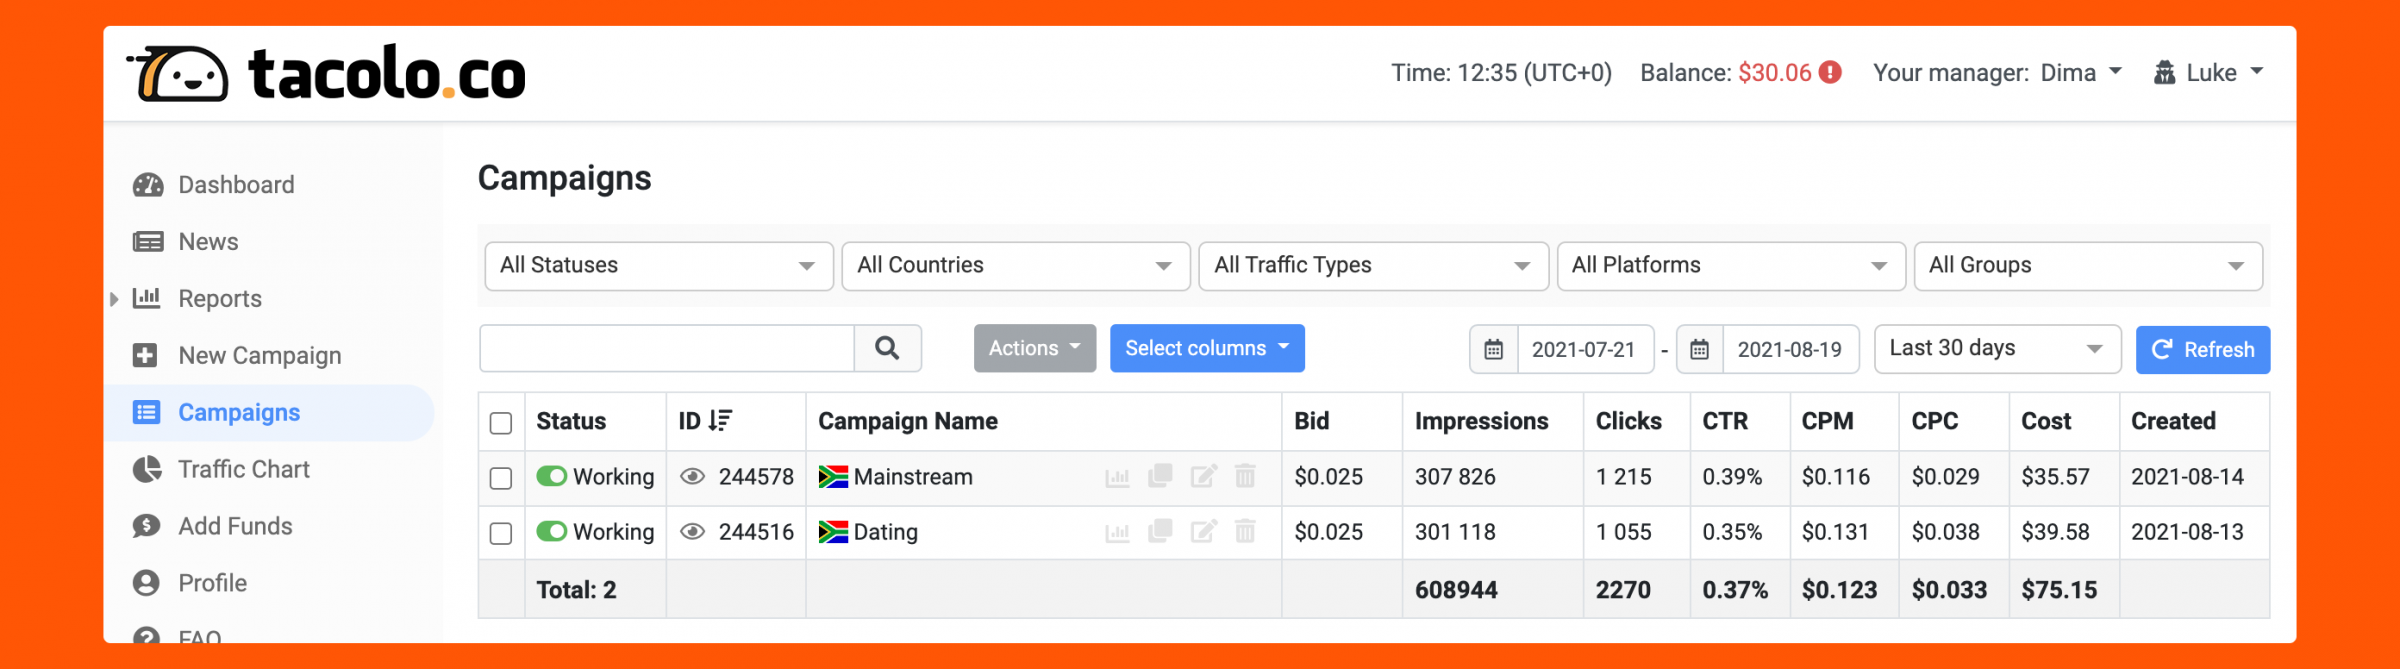Click the Reports bar chart icon
The height and width of the screenshot is (669, 2400).
(147, 298)
